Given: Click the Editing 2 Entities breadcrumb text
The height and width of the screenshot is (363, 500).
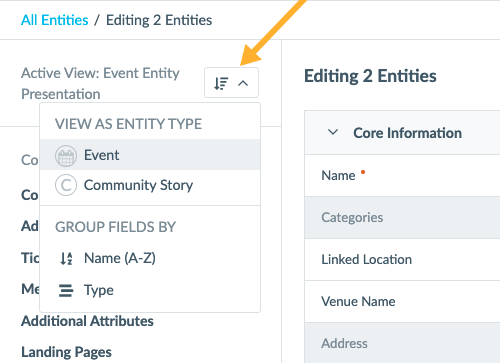Looking at the screenshot, I should [159, 20].
